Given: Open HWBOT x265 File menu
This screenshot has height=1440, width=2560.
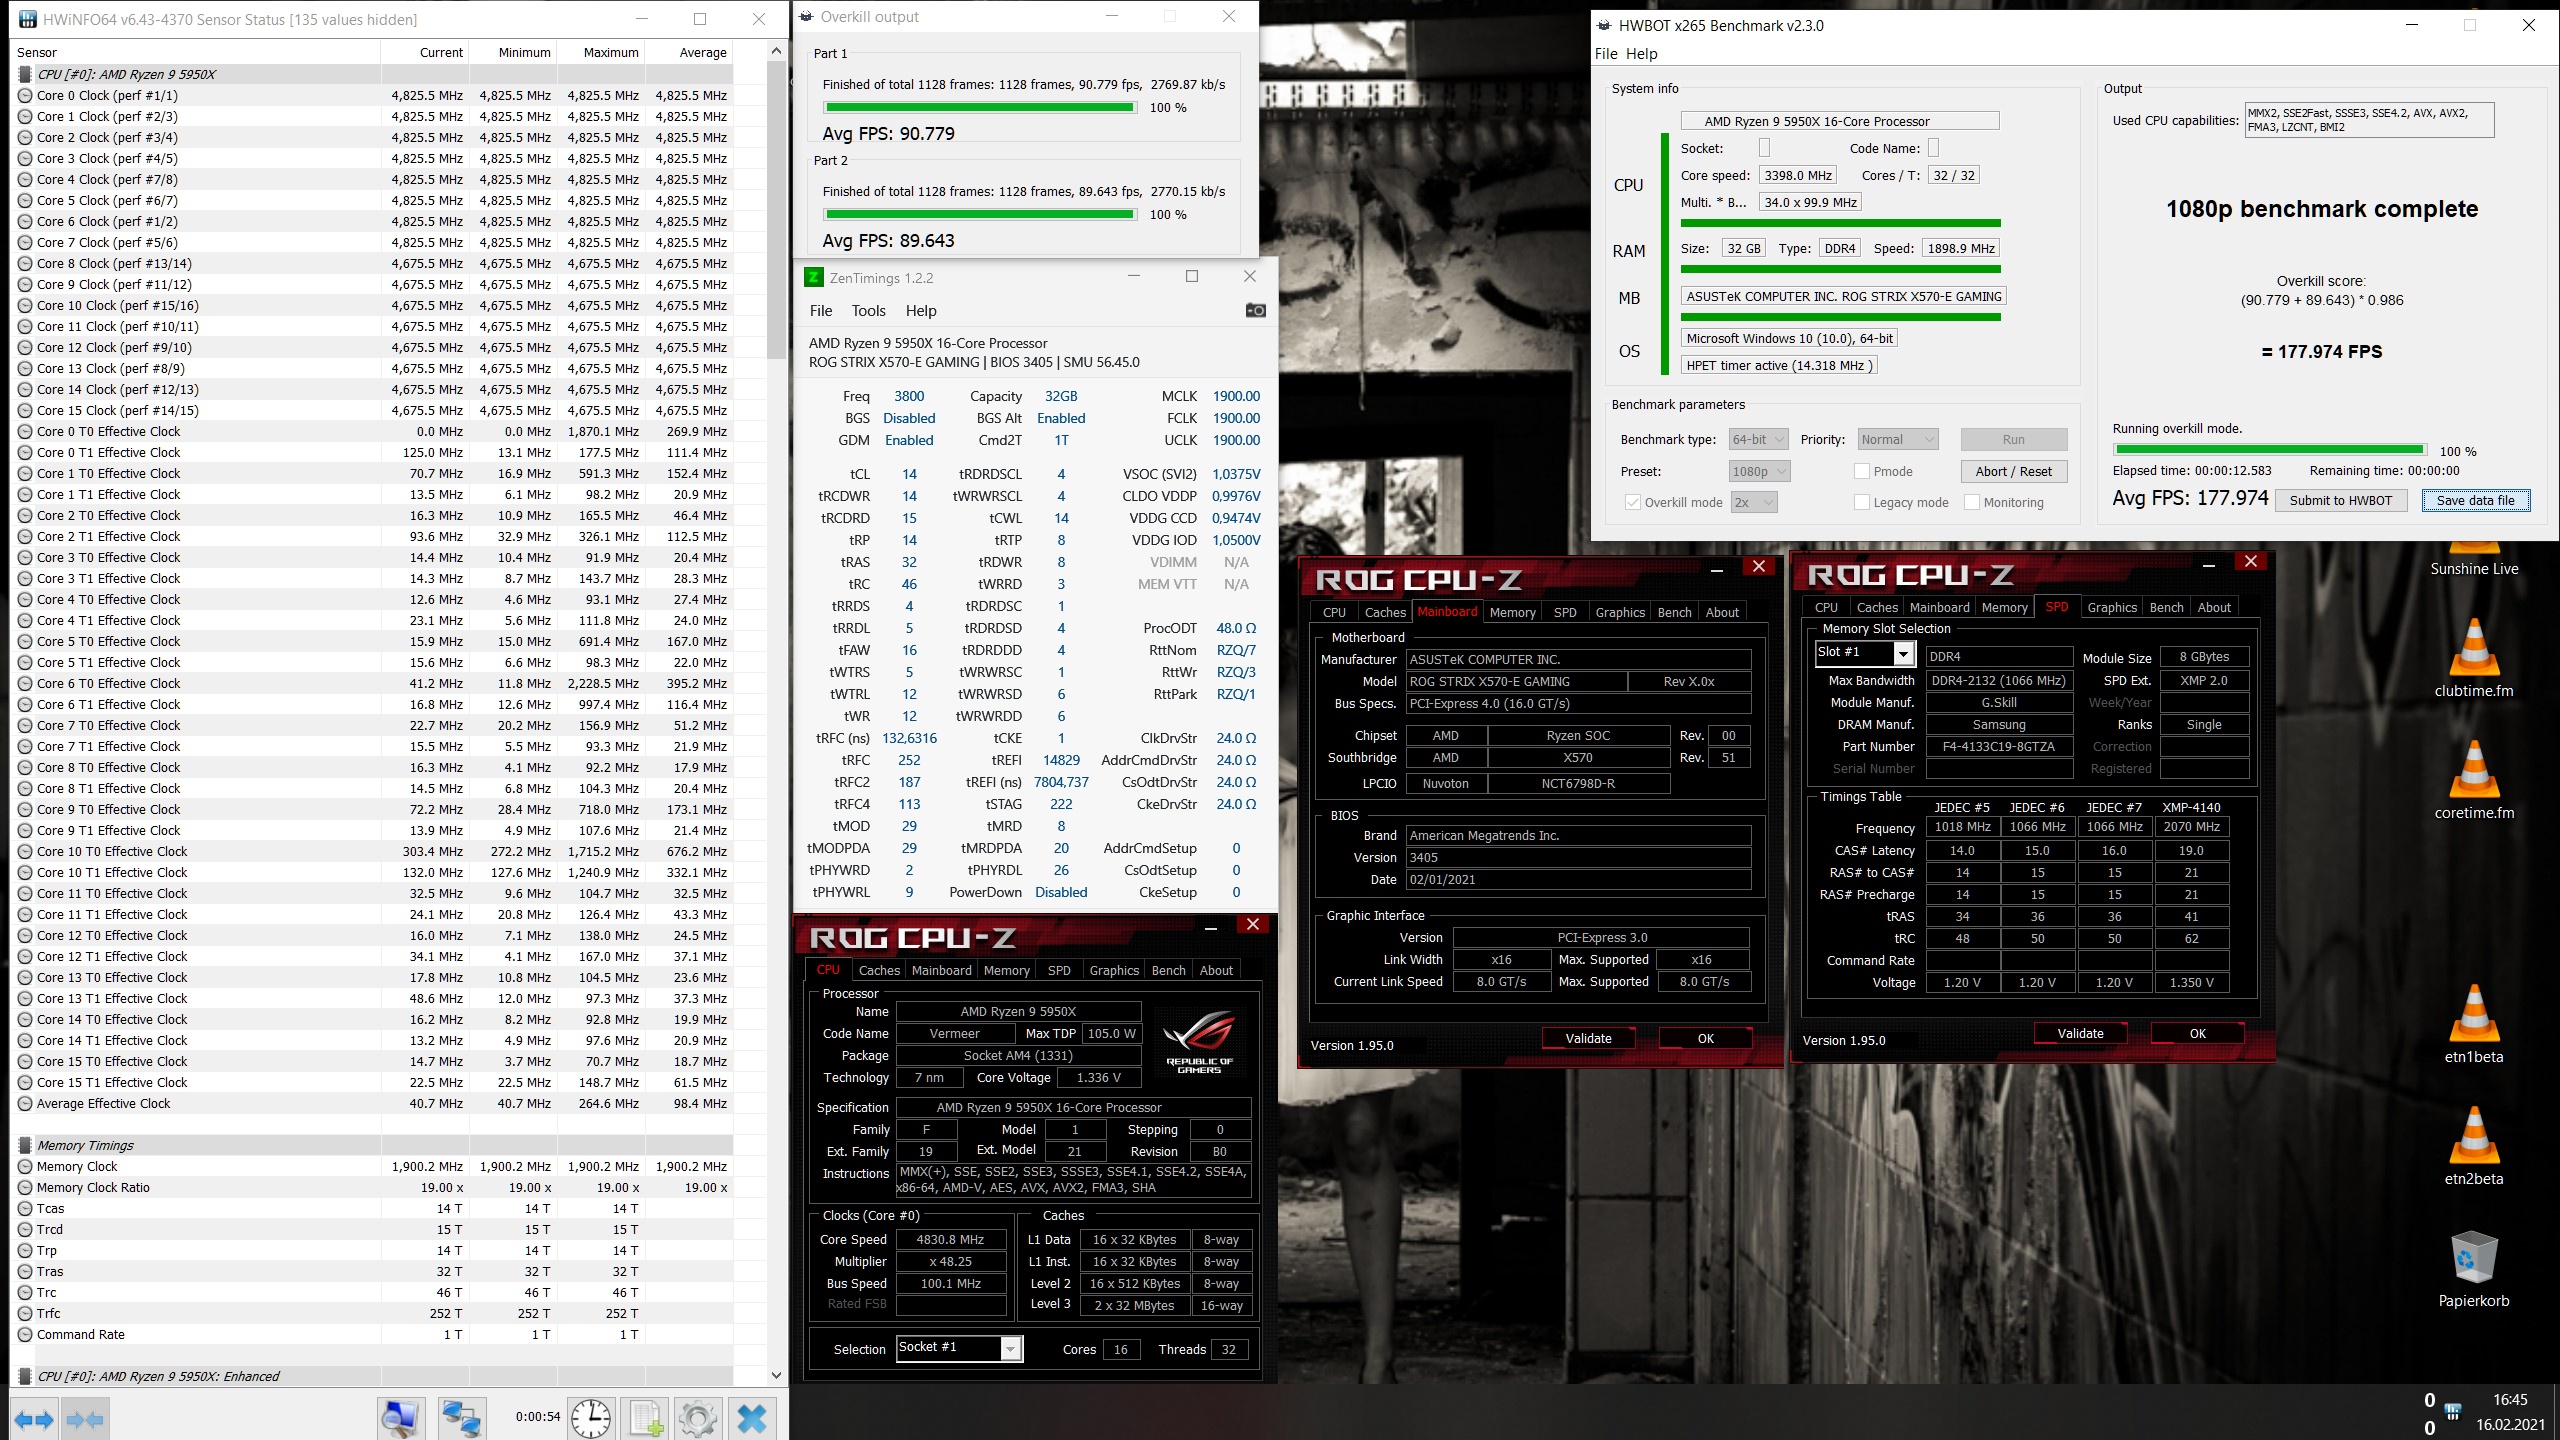Looking at the screenshot, I should [x=1606, y=54].
